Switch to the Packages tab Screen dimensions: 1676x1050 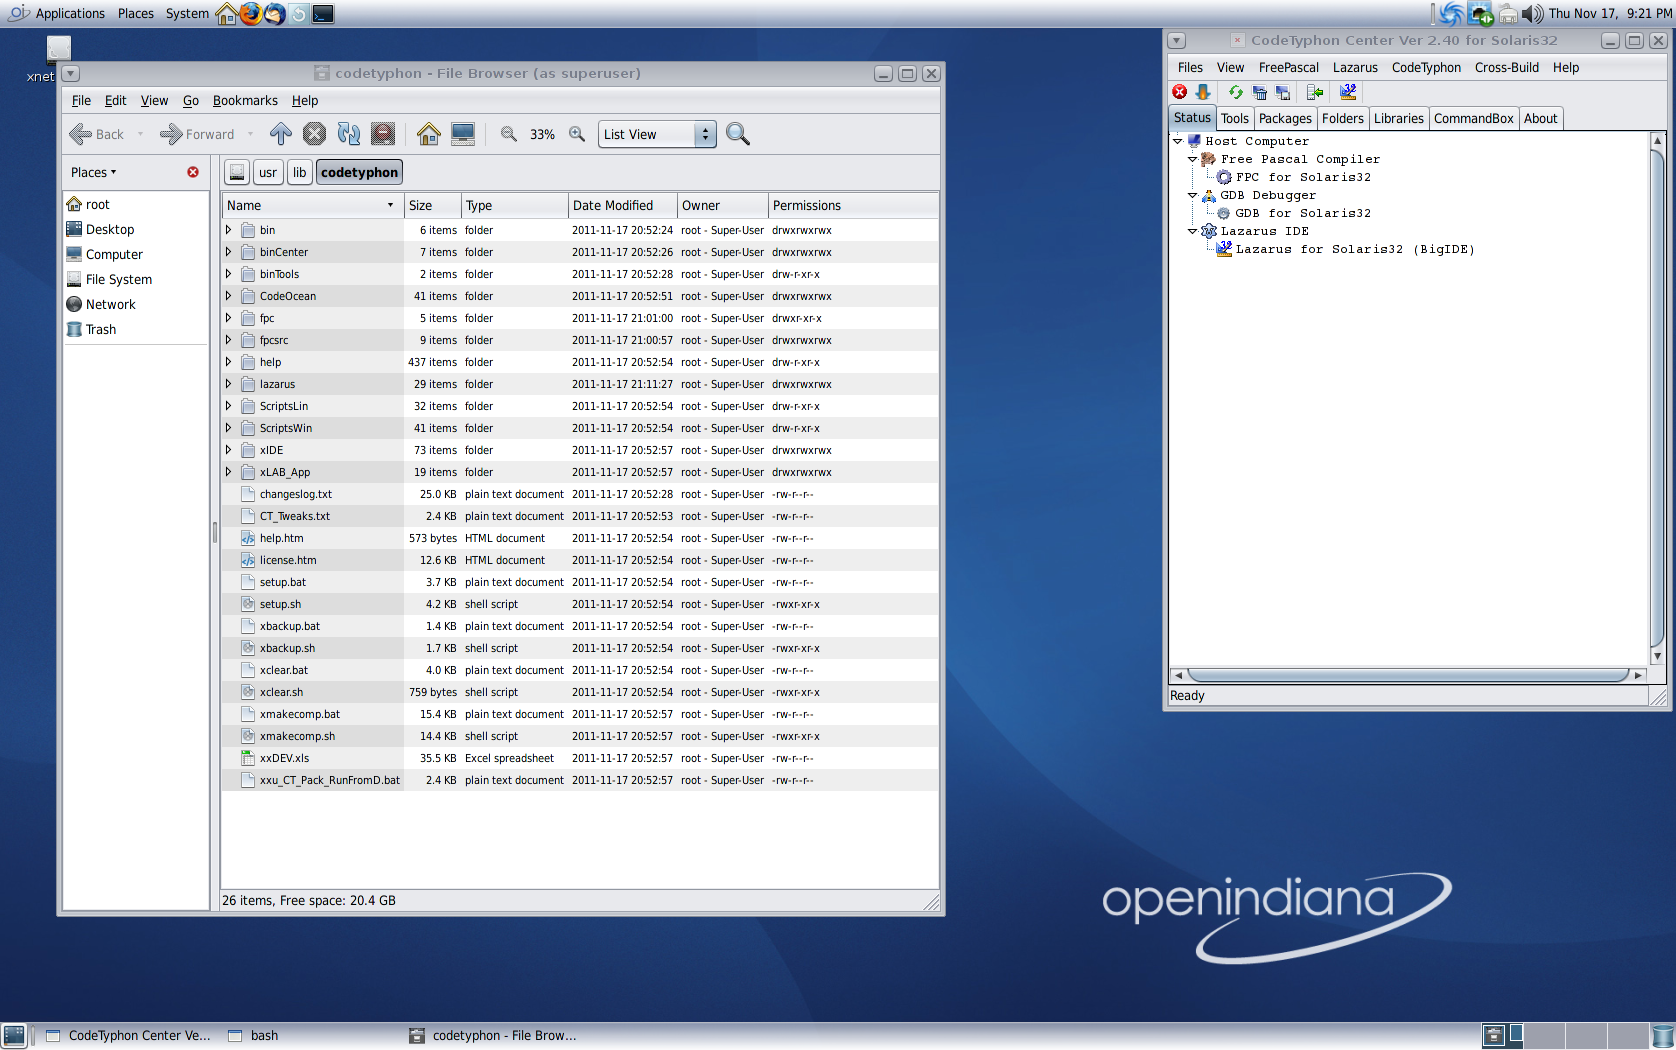click(x=1285, y=118)
